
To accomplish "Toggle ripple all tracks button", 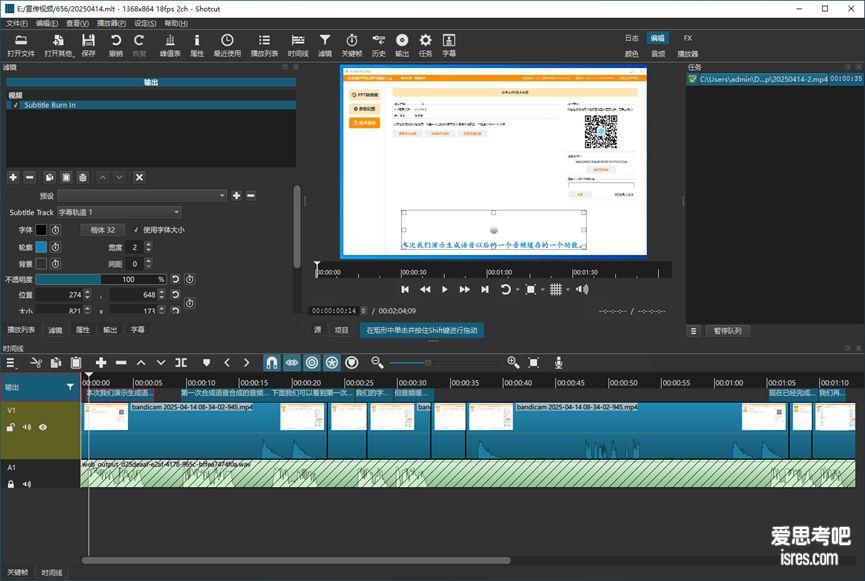I will (x=332, y=363).
